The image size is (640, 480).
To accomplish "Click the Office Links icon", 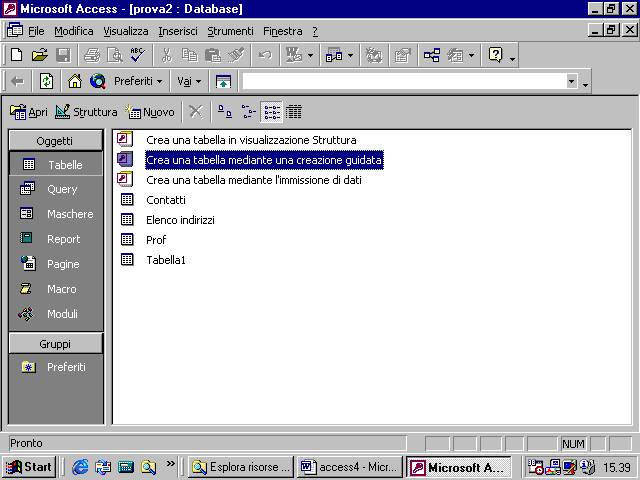I will (x=293, y=55).
